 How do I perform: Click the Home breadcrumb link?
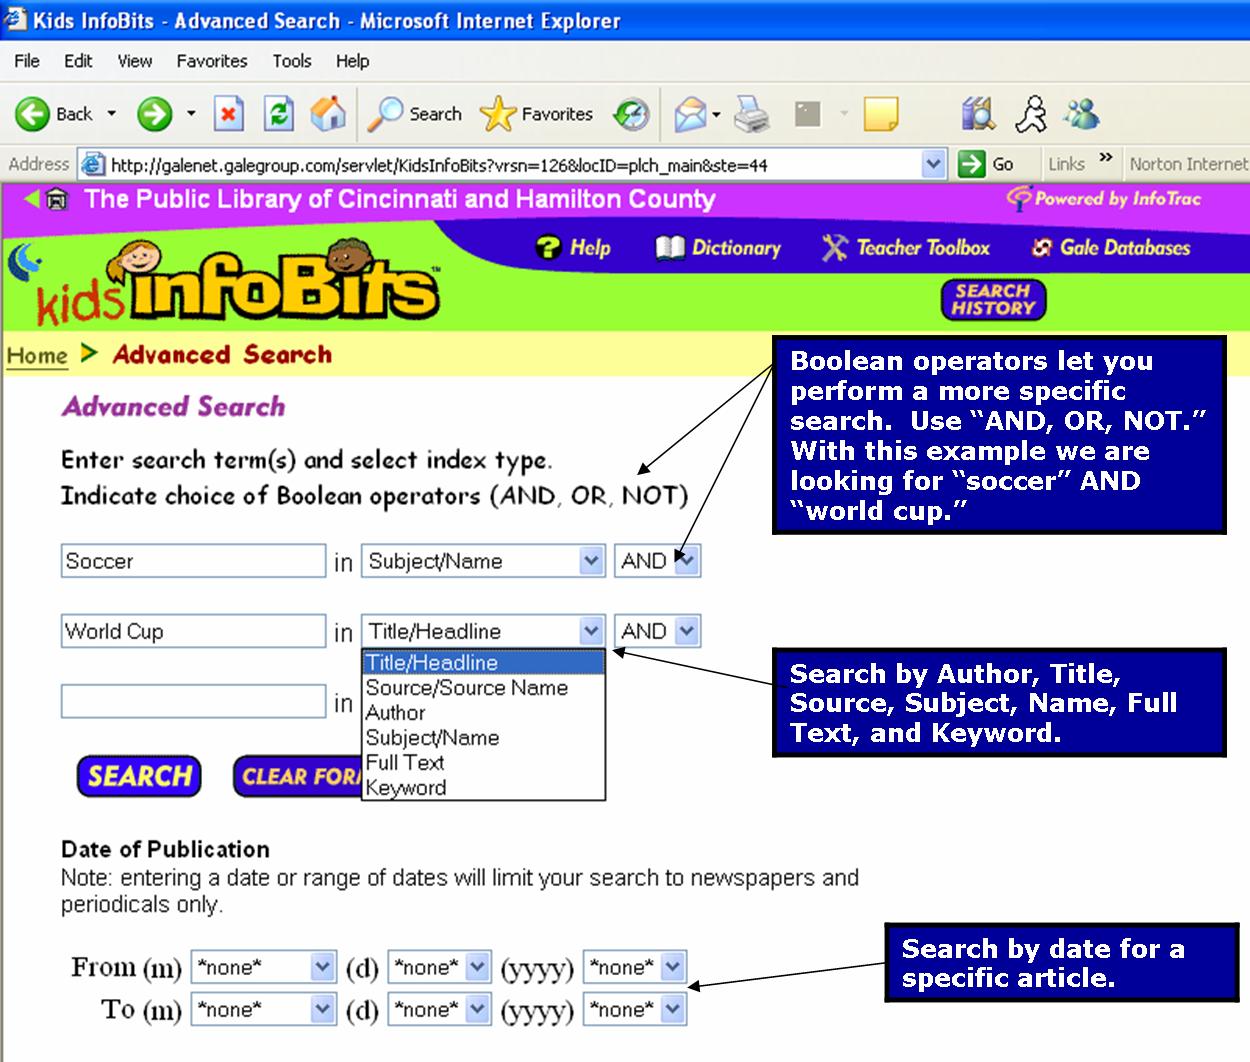pyautogui.click(x=37, y=355)
